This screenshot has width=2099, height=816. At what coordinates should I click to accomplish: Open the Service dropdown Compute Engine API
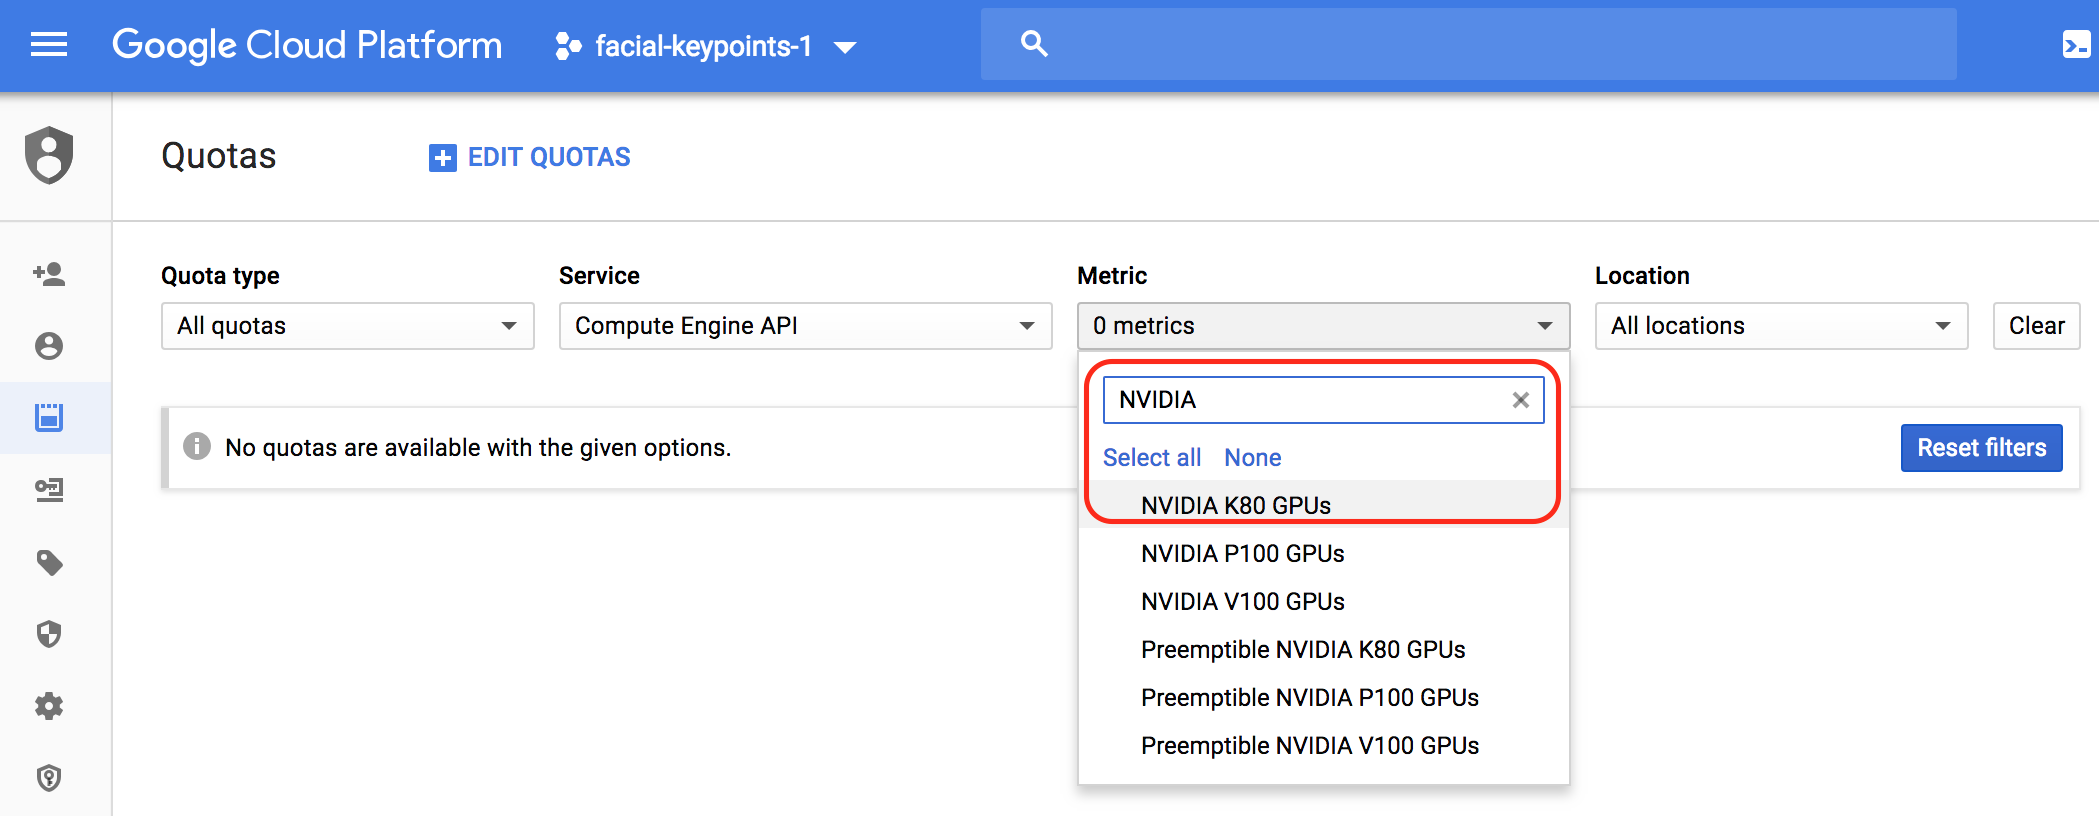pyautogui.click(x=805, y=326)
